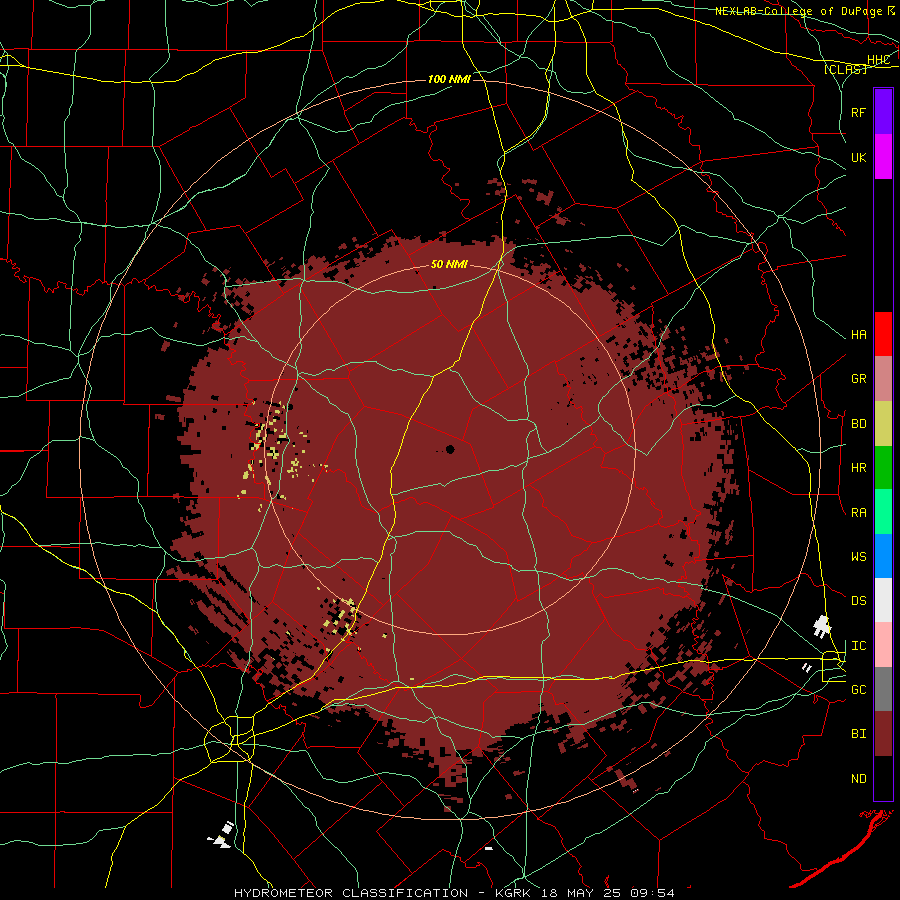Image resolution: width=900 pixels, height=900 pixels.
Task: Select the IC light-pink legend swatch
Action: (883, 645)
